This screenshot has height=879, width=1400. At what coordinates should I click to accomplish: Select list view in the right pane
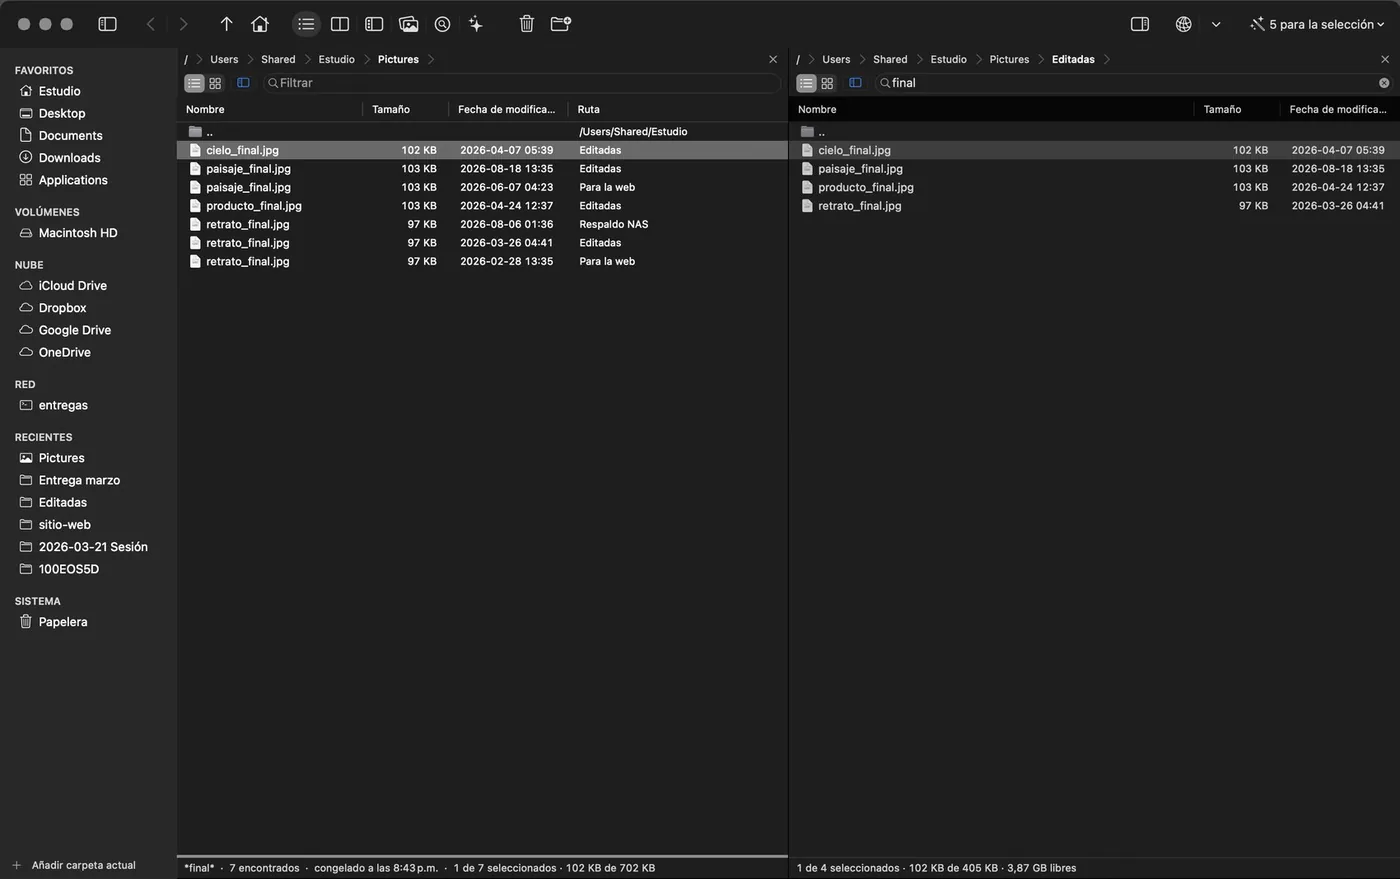[x=806, y=83]
